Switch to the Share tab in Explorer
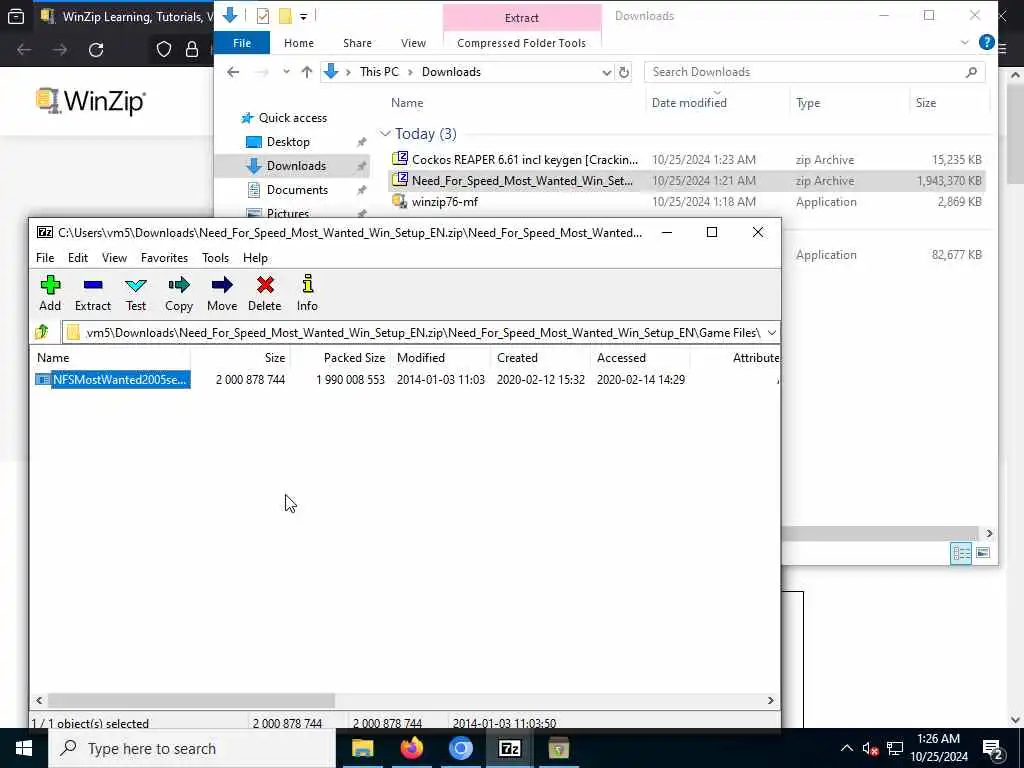 click(x=357, y=42)
